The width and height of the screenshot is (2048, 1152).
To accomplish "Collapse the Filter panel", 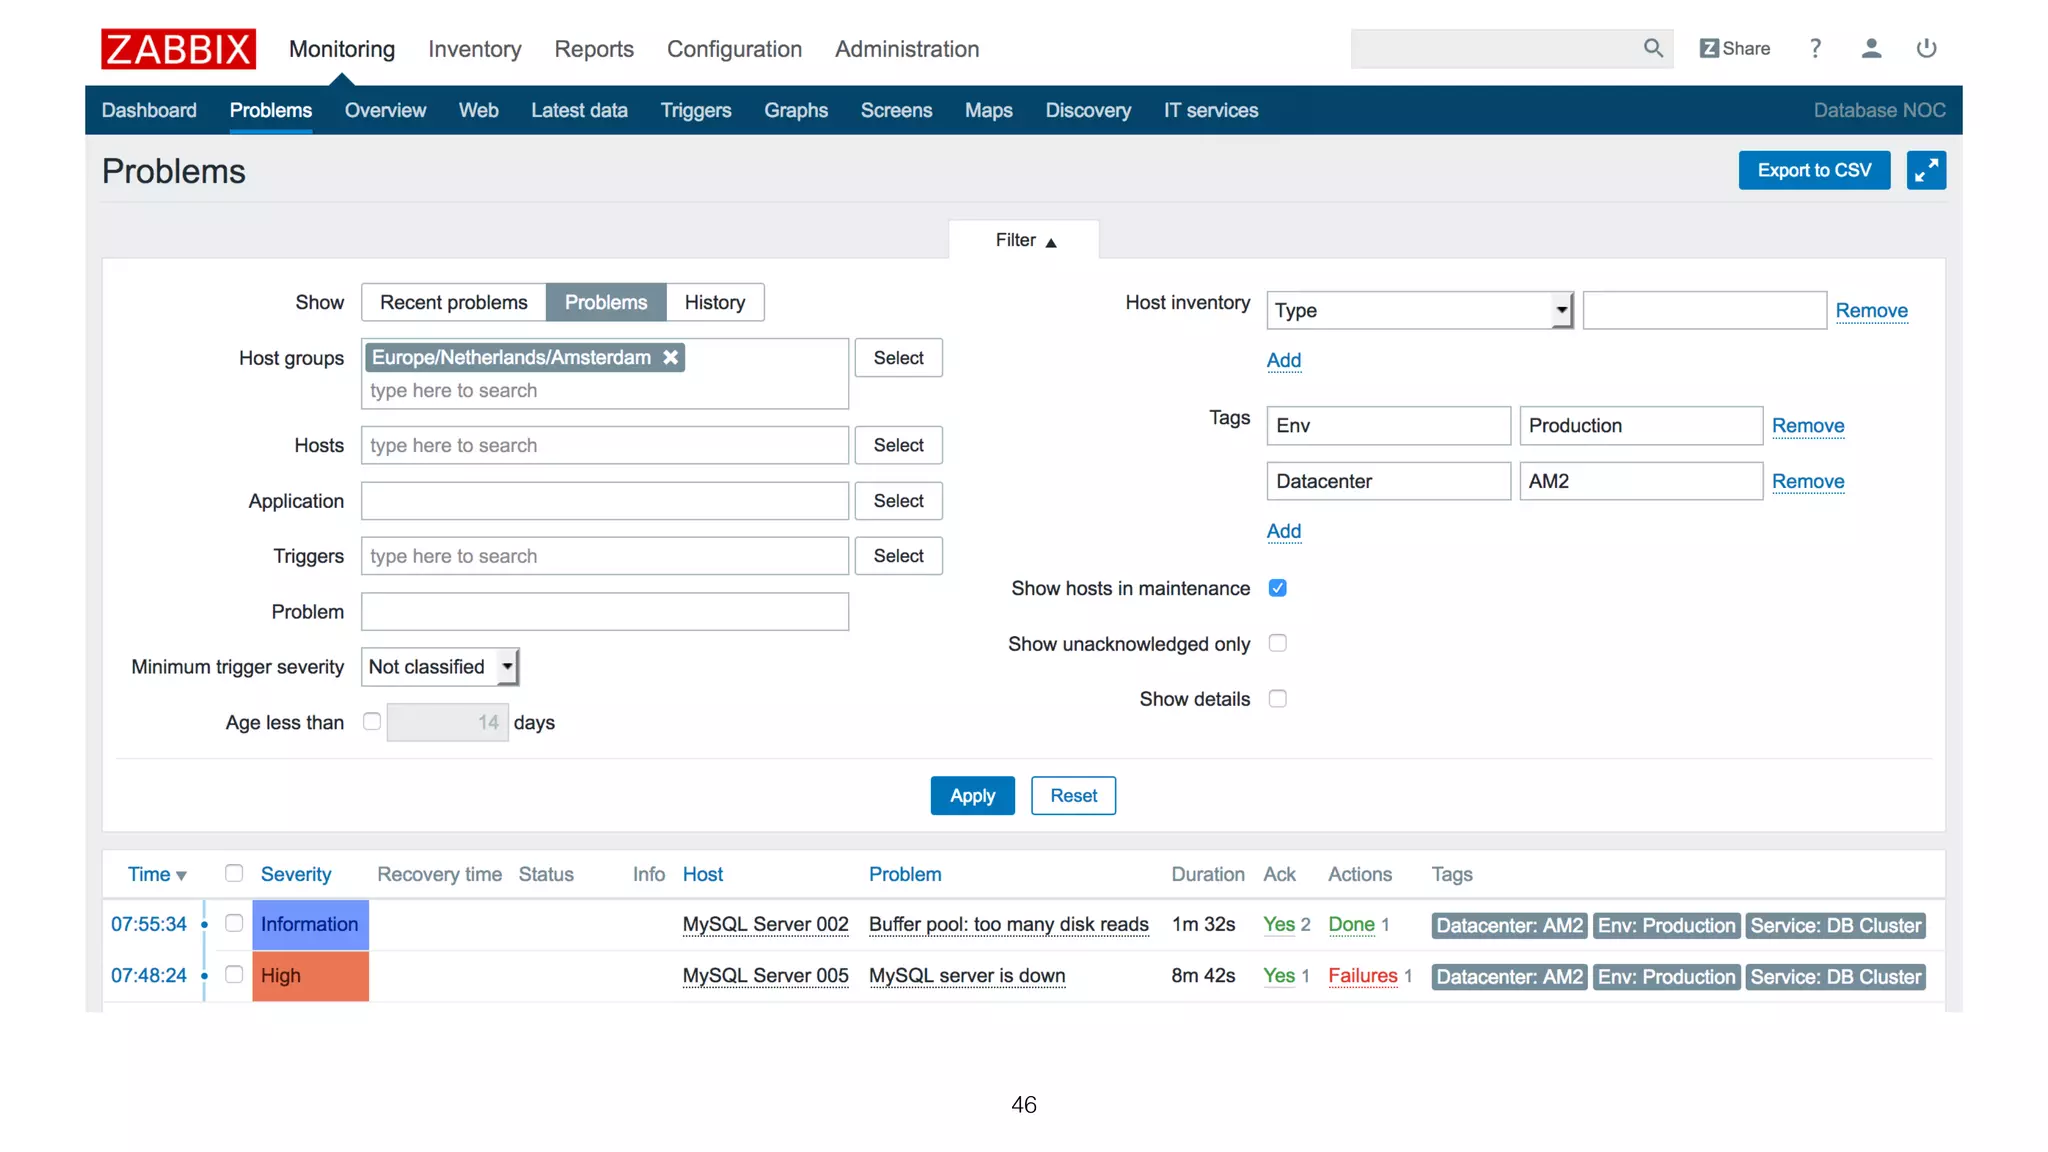I will tap(1024, 240).
